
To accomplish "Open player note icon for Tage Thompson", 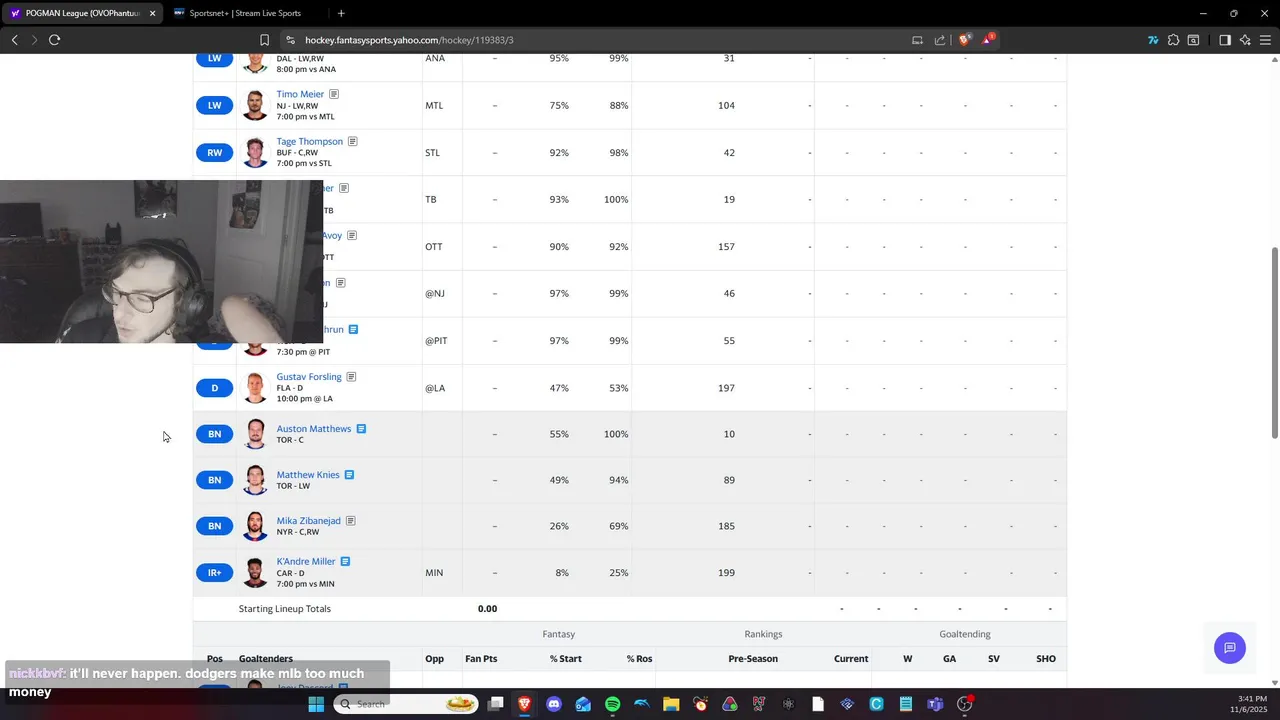I will (x=353, y=141).
